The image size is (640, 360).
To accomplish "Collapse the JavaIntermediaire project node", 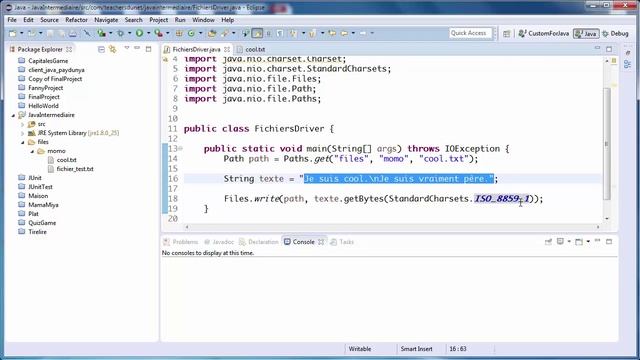I will pyautogui.click(x=13, y=115).
